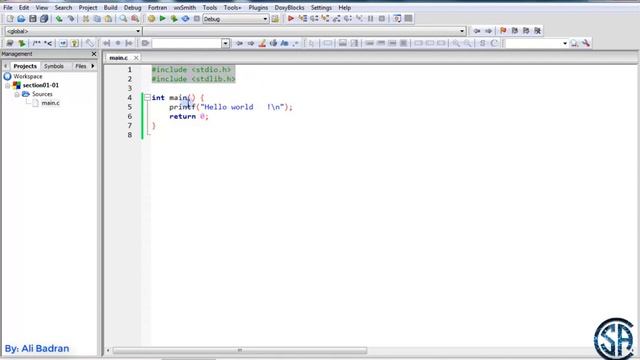The image size is (640, 360).
Task: Click the wrench options icon
Action: [586, 43]
